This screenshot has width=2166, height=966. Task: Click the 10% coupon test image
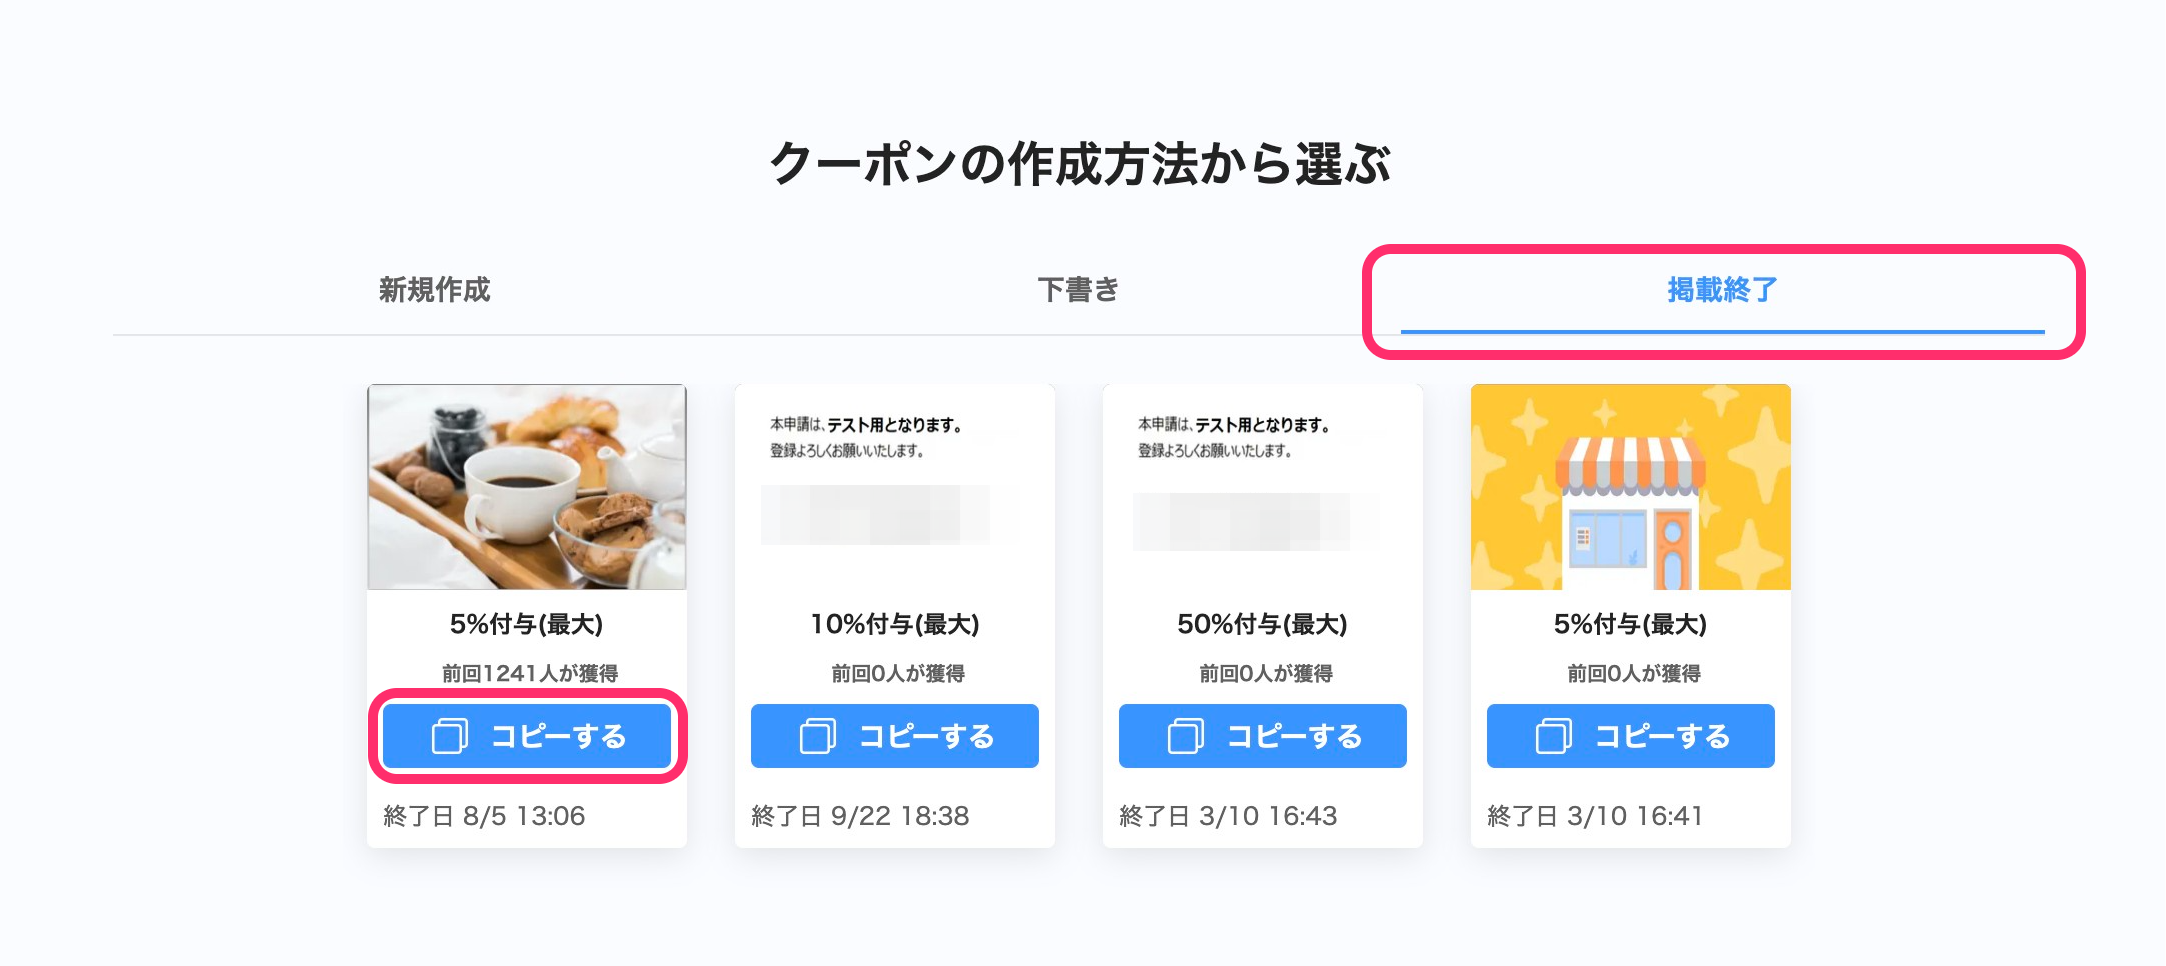[x=894, y=487]
